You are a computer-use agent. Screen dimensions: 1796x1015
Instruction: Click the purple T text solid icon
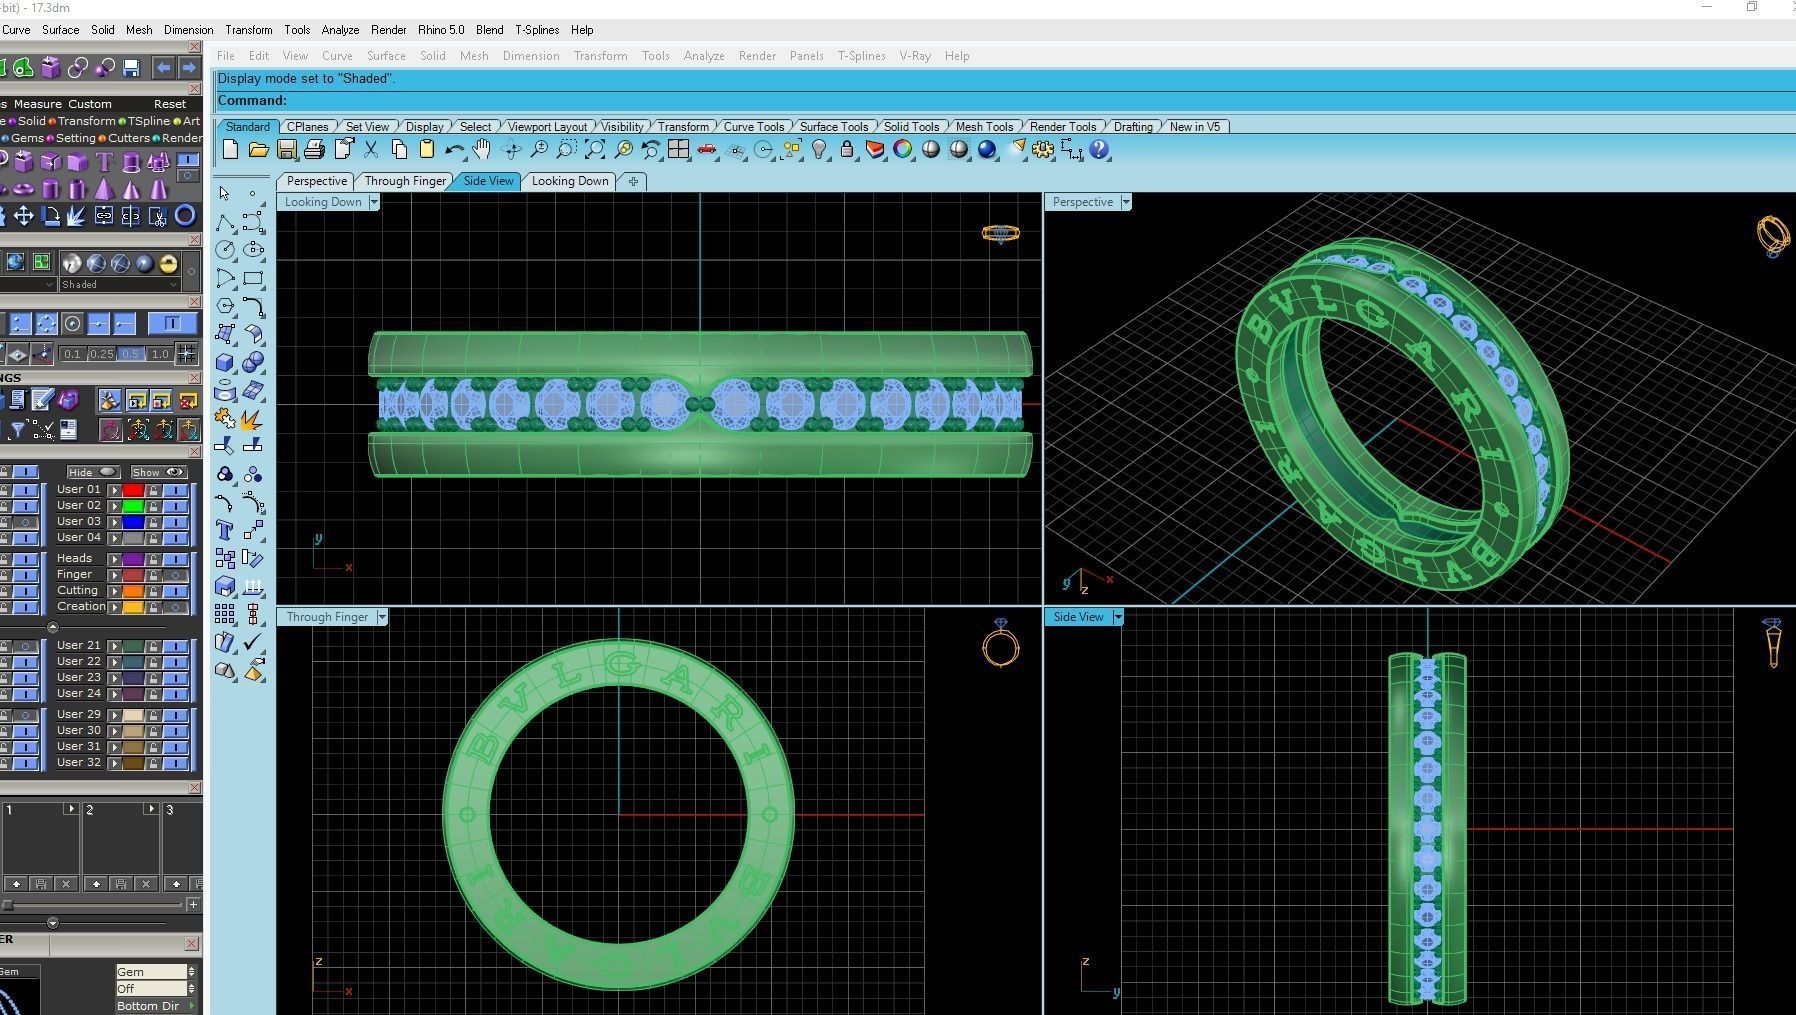coord(104,161)
